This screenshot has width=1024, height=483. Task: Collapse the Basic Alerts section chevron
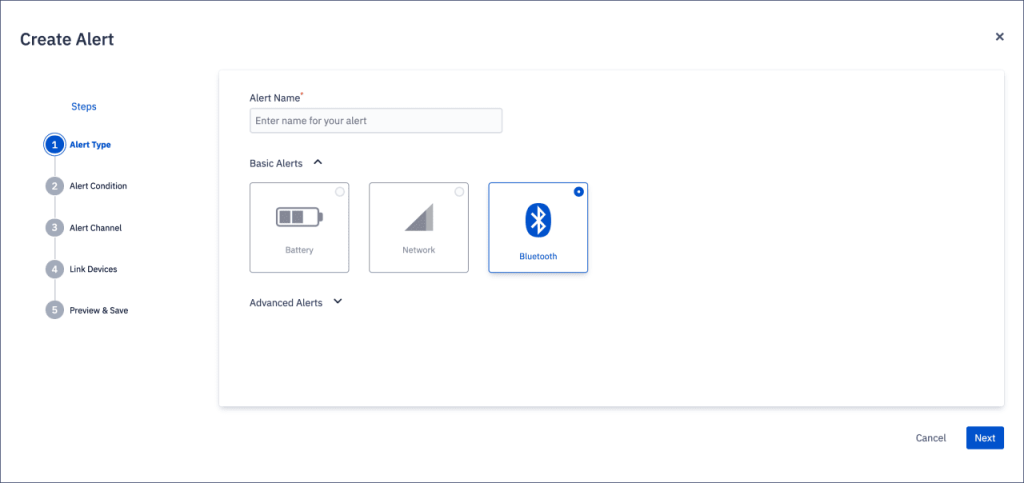(x=318, y=161)
